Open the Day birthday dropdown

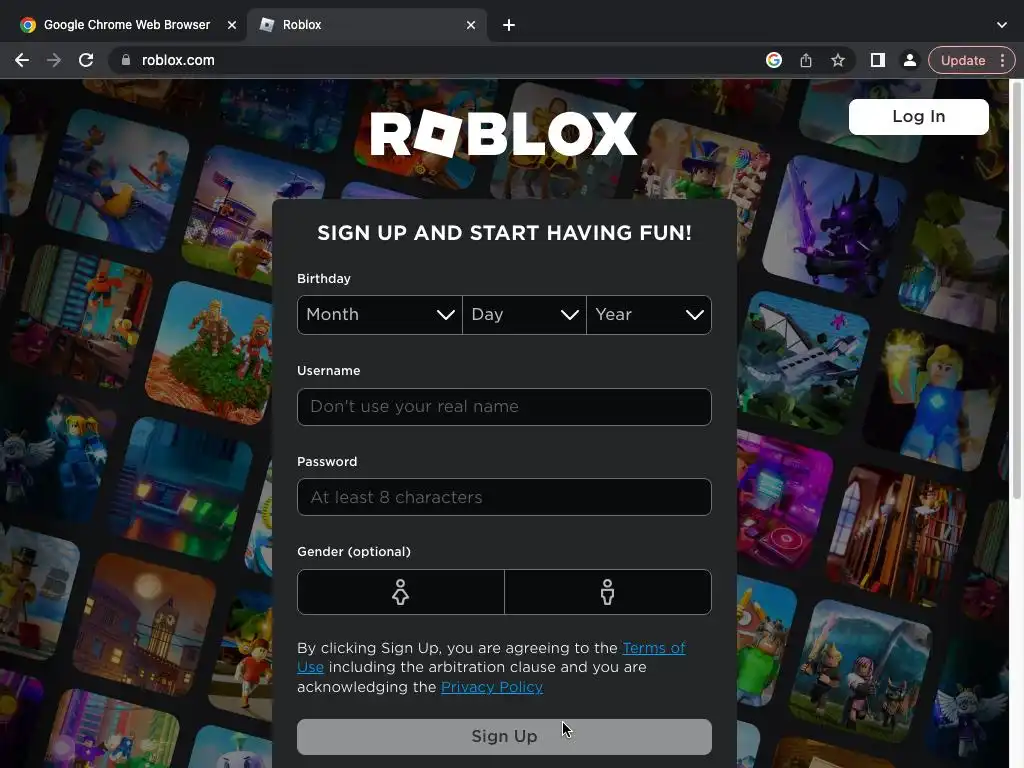(524, 315)
